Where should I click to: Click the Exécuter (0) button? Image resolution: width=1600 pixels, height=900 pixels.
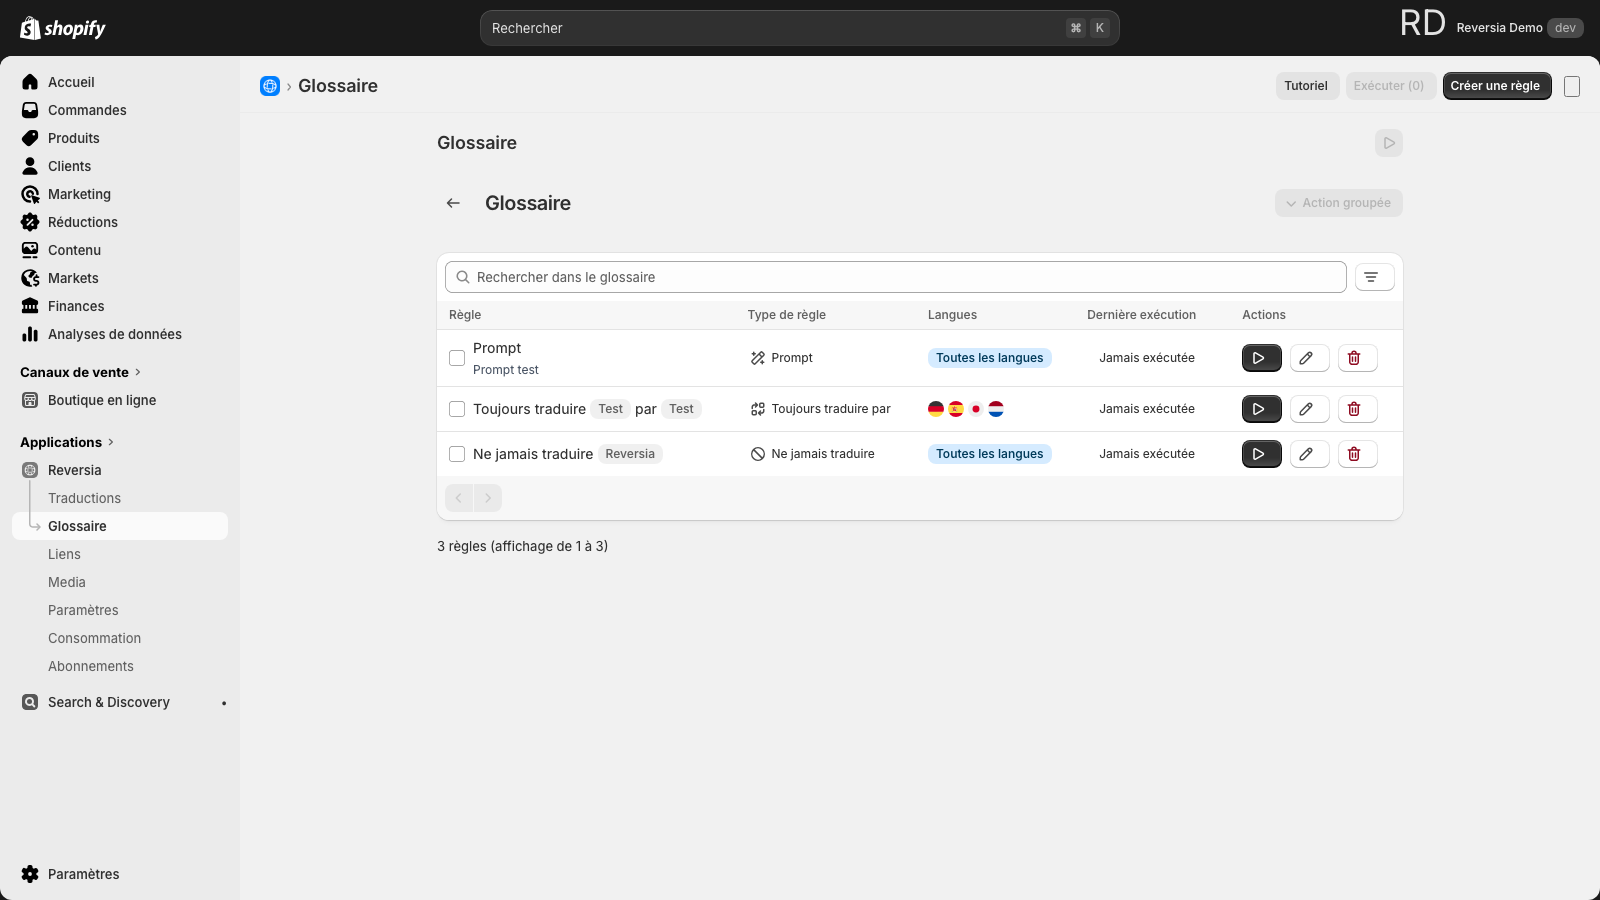(x=1389, y=86)
